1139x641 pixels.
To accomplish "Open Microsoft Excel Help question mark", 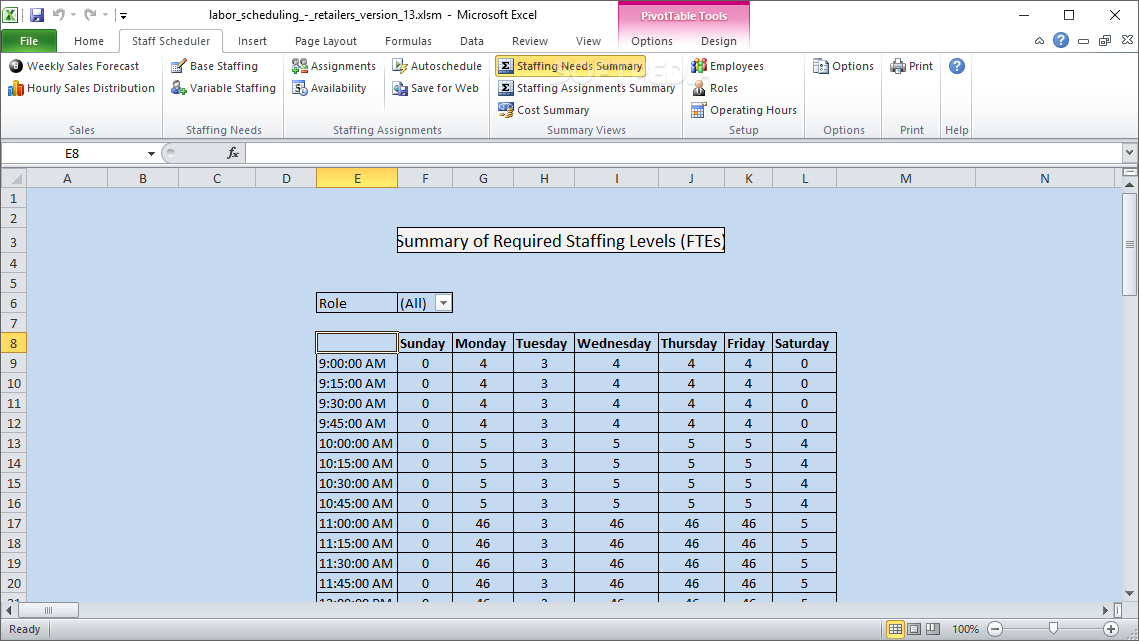I will 1061,41.
